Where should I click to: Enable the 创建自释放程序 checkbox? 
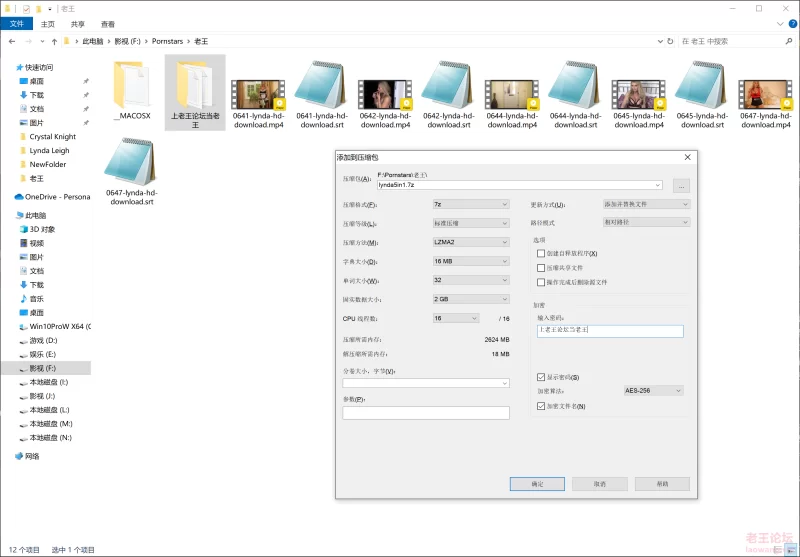coord(541,253)
